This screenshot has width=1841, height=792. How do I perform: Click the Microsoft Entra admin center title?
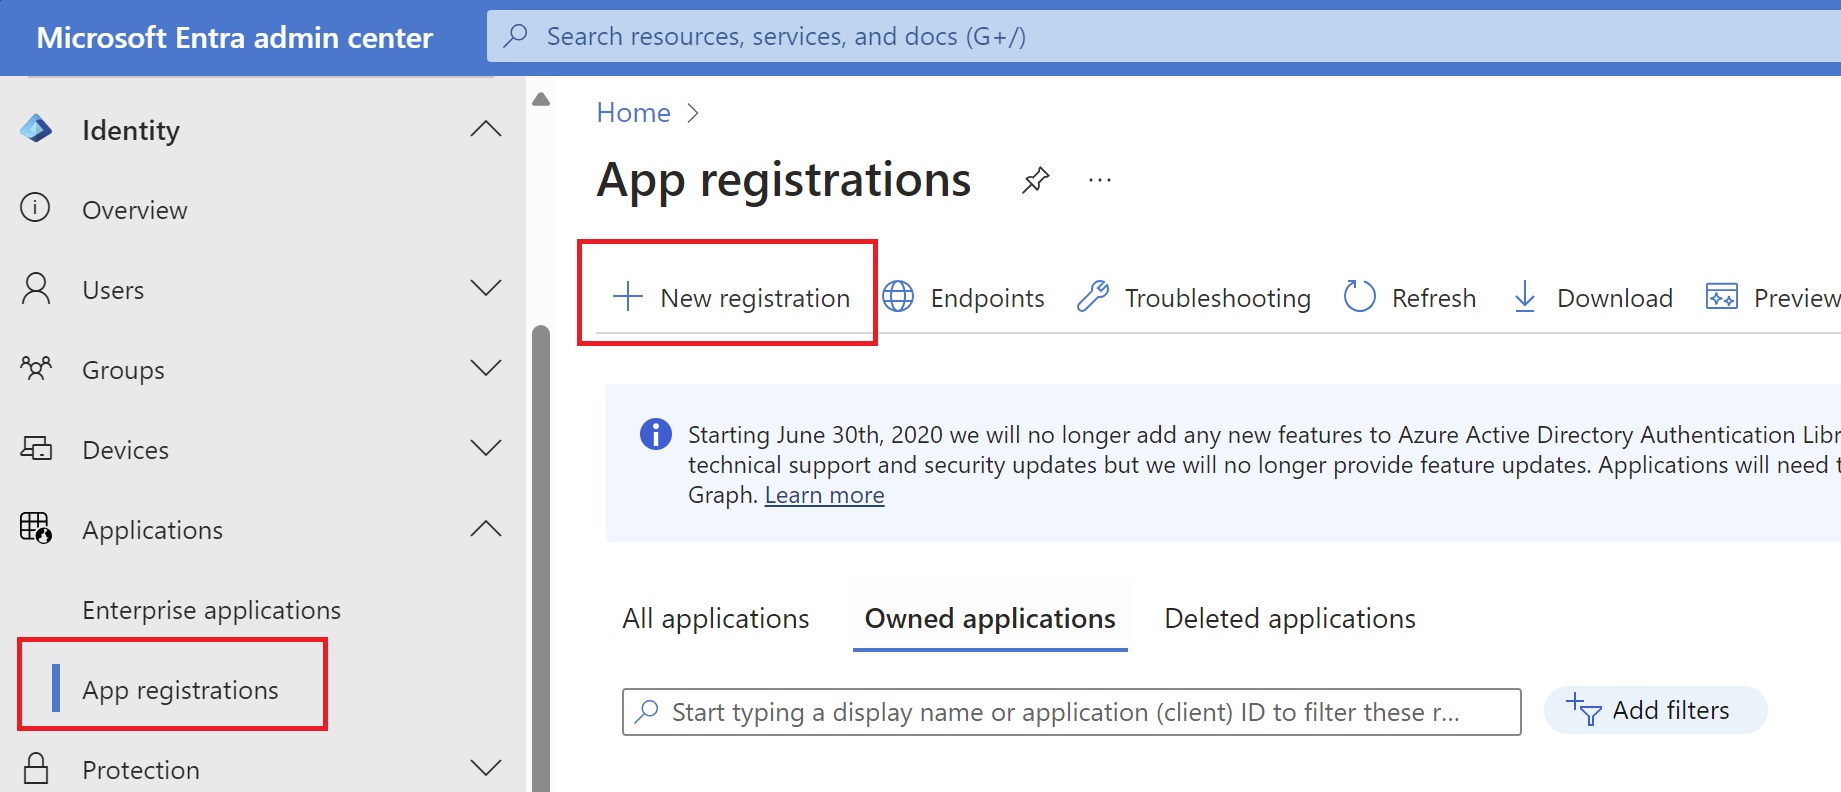pyautogui.click(x=235, y=38)
